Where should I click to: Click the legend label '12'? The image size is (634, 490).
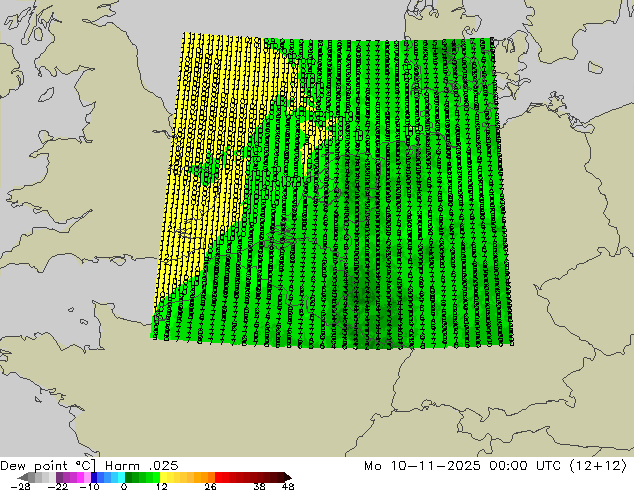[x=162, y=486]
